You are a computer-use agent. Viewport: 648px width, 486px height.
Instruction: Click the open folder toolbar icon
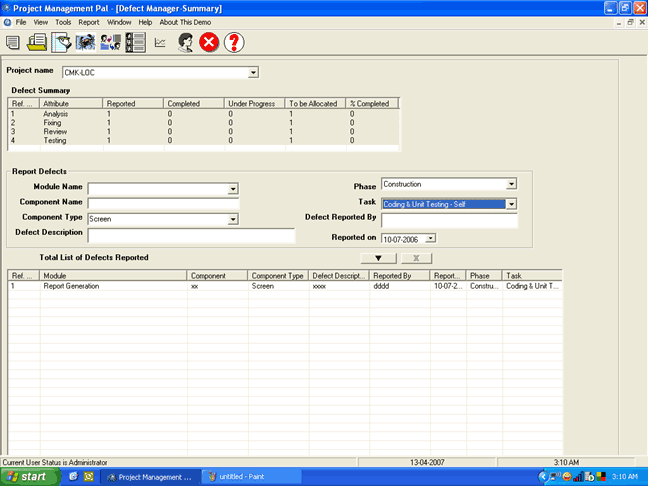(x=37, y=42)
